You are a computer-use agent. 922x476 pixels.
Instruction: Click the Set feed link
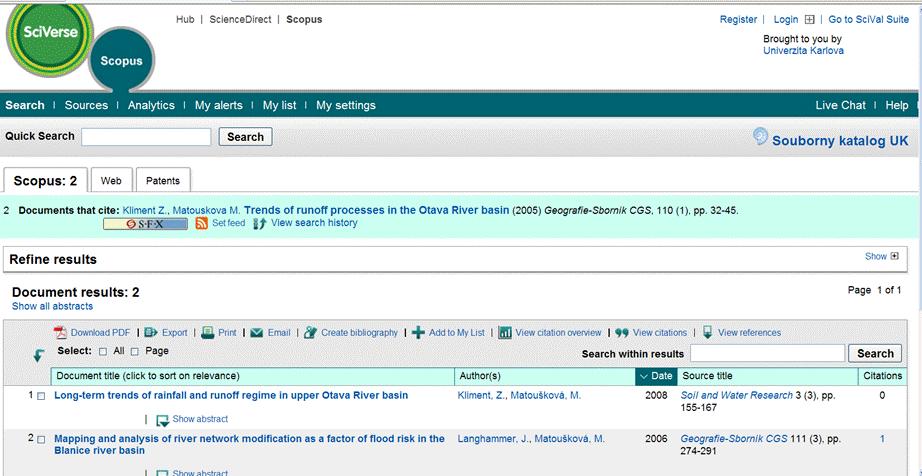[x=229, y=223]
